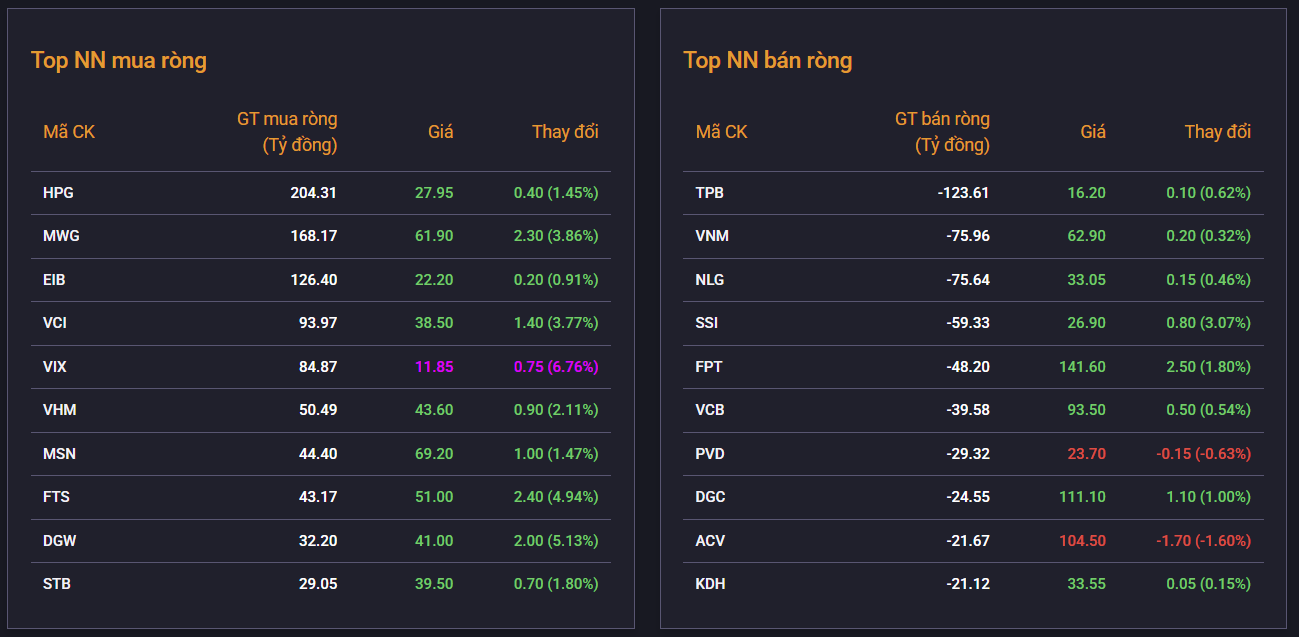Click ACV red price 104.50
1299x637 pixels.
(1082, 541)
